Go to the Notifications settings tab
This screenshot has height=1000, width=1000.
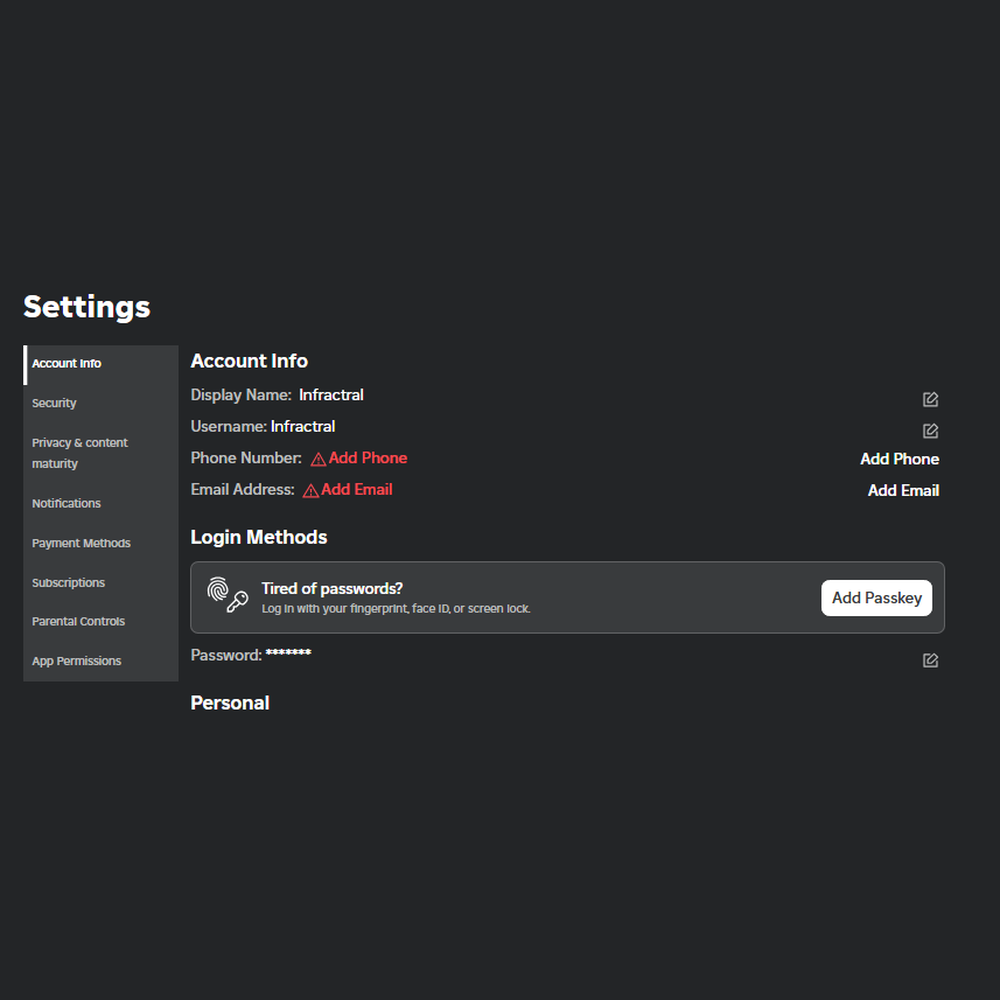(101, 503)
